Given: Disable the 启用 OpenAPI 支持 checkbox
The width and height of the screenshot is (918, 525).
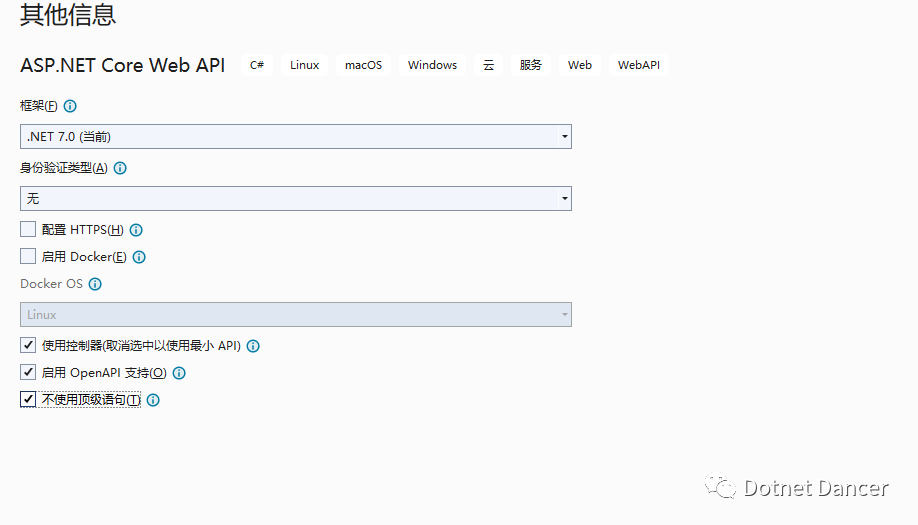Looking at the screenshot, I should tap(28, 373).
